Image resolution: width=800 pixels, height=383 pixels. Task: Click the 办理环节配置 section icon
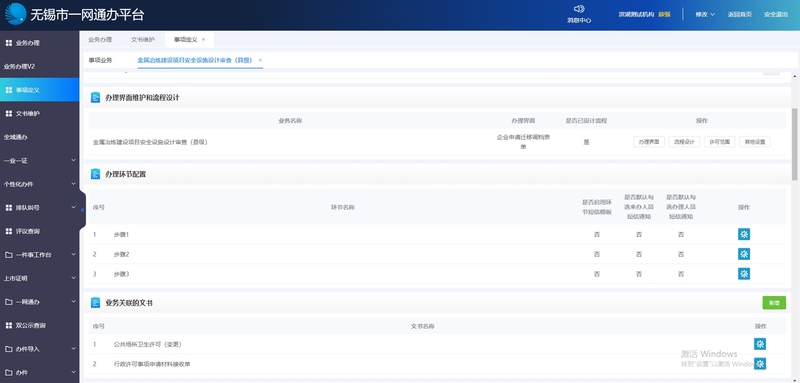point(95,174)
